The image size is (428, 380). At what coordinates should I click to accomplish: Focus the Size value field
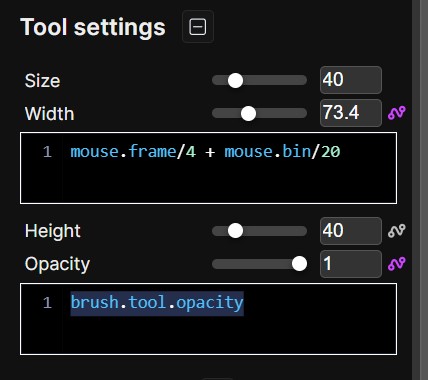click(x=351, y=80)
